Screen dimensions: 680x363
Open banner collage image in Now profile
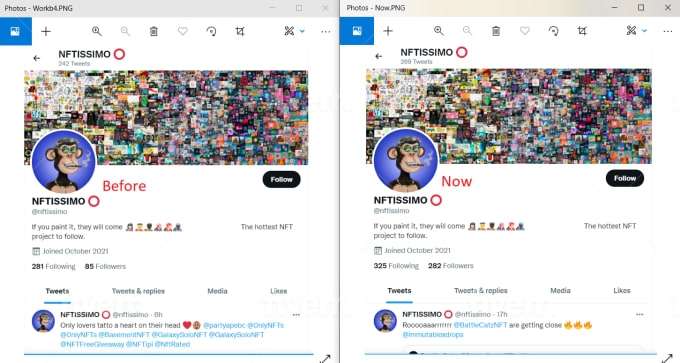509,116
